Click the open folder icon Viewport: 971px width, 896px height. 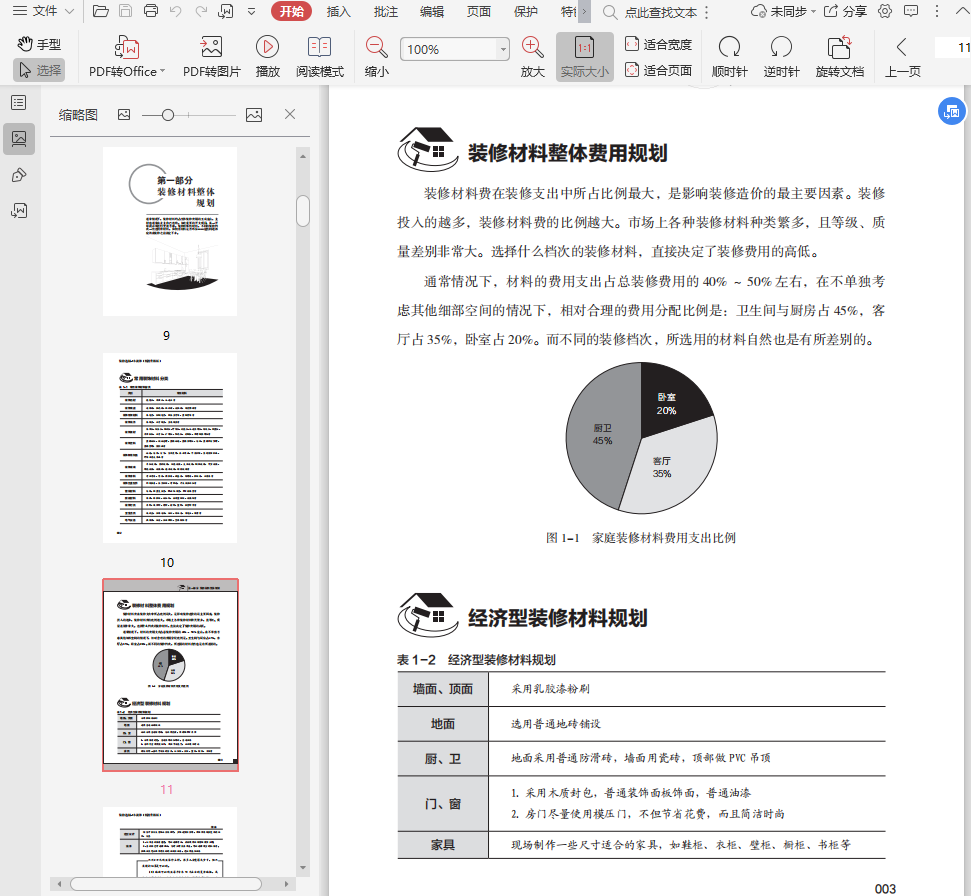click(101, 11)
